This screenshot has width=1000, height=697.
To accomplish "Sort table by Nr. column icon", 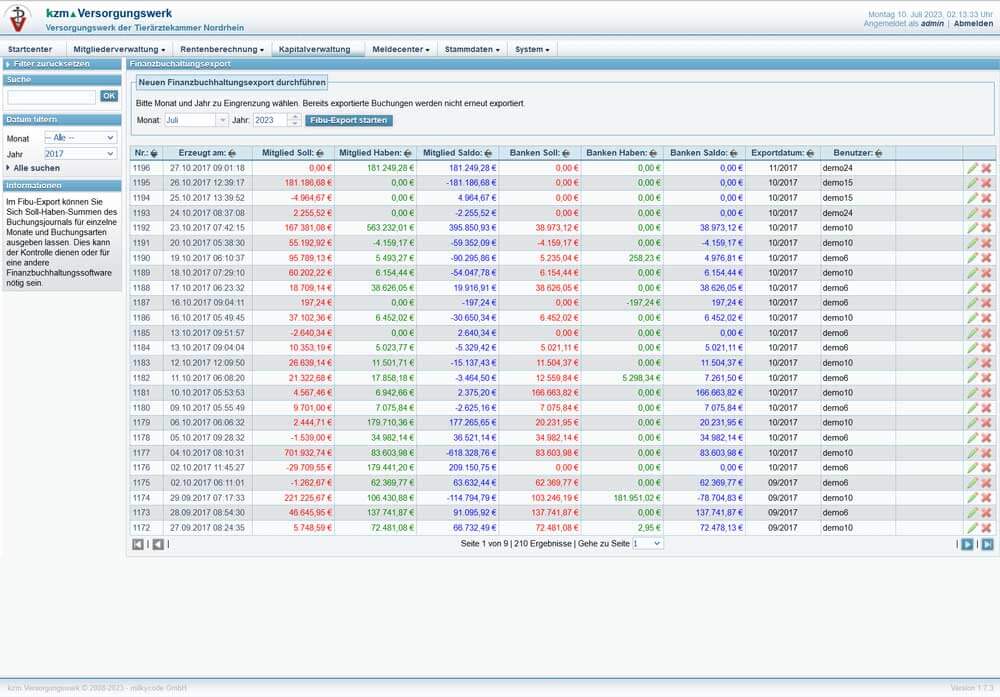I will point(154,153).
